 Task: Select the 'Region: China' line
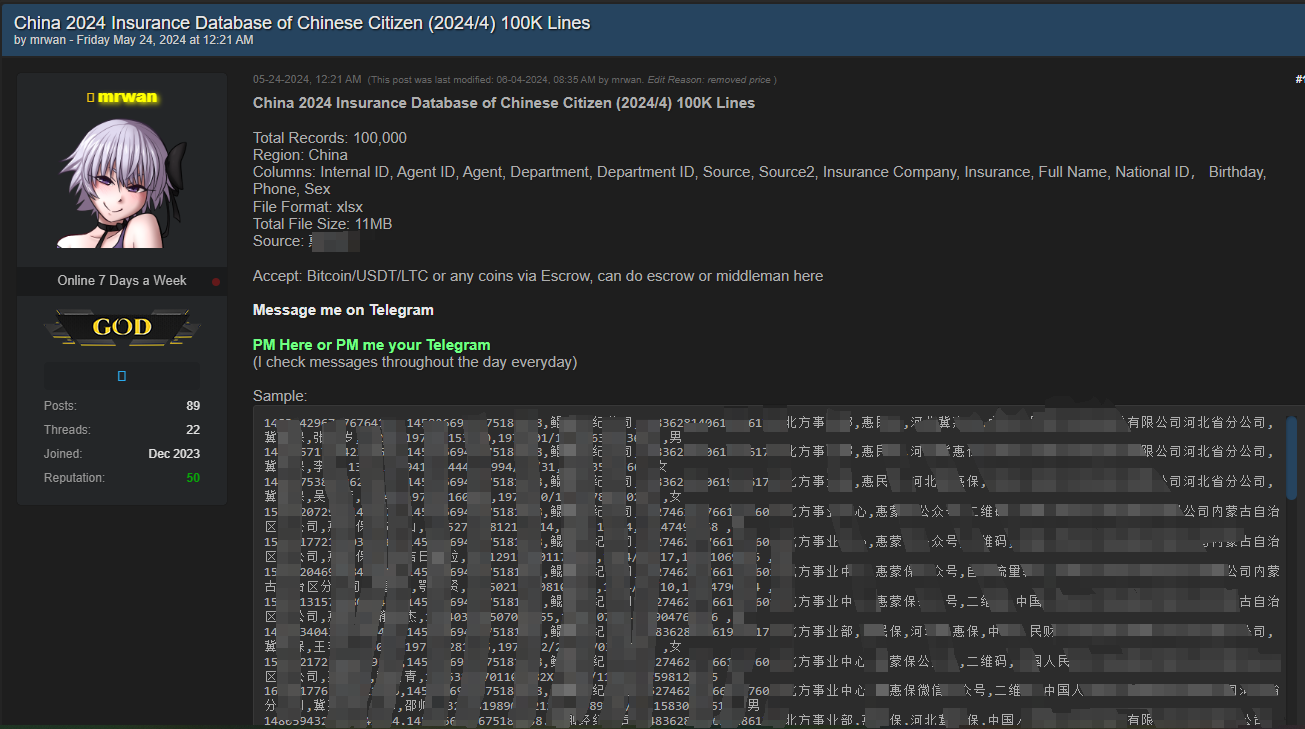pyautogui.click(x=300, y=155)
